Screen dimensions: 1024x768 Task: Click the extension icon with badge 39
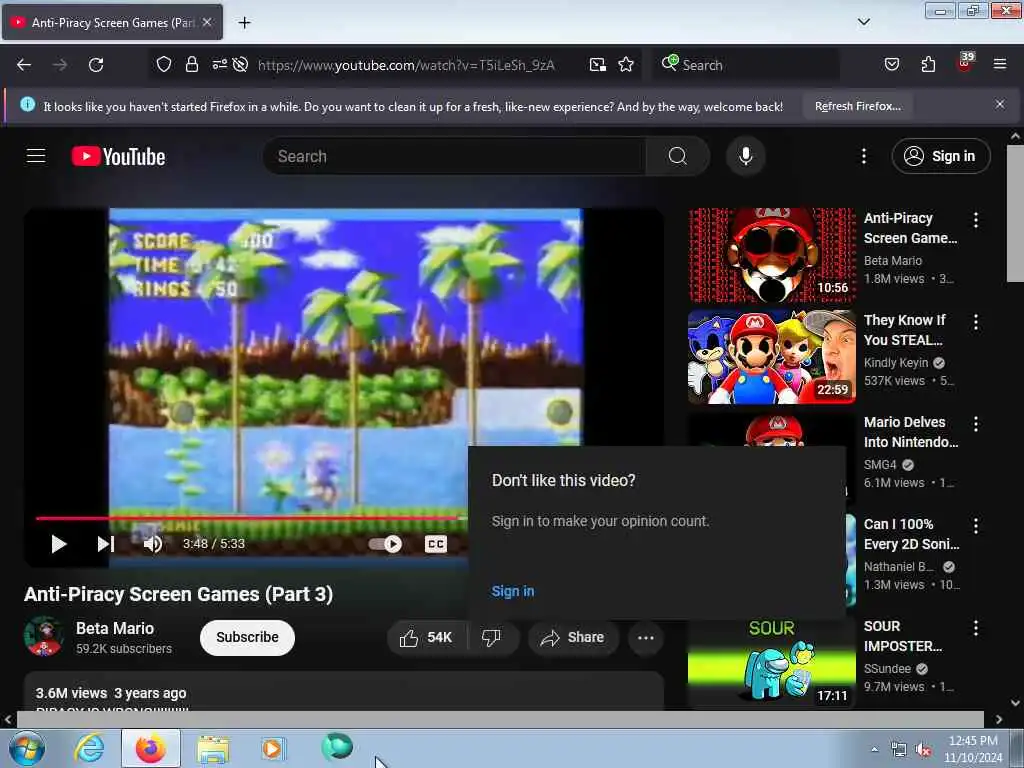pos(965,63)
